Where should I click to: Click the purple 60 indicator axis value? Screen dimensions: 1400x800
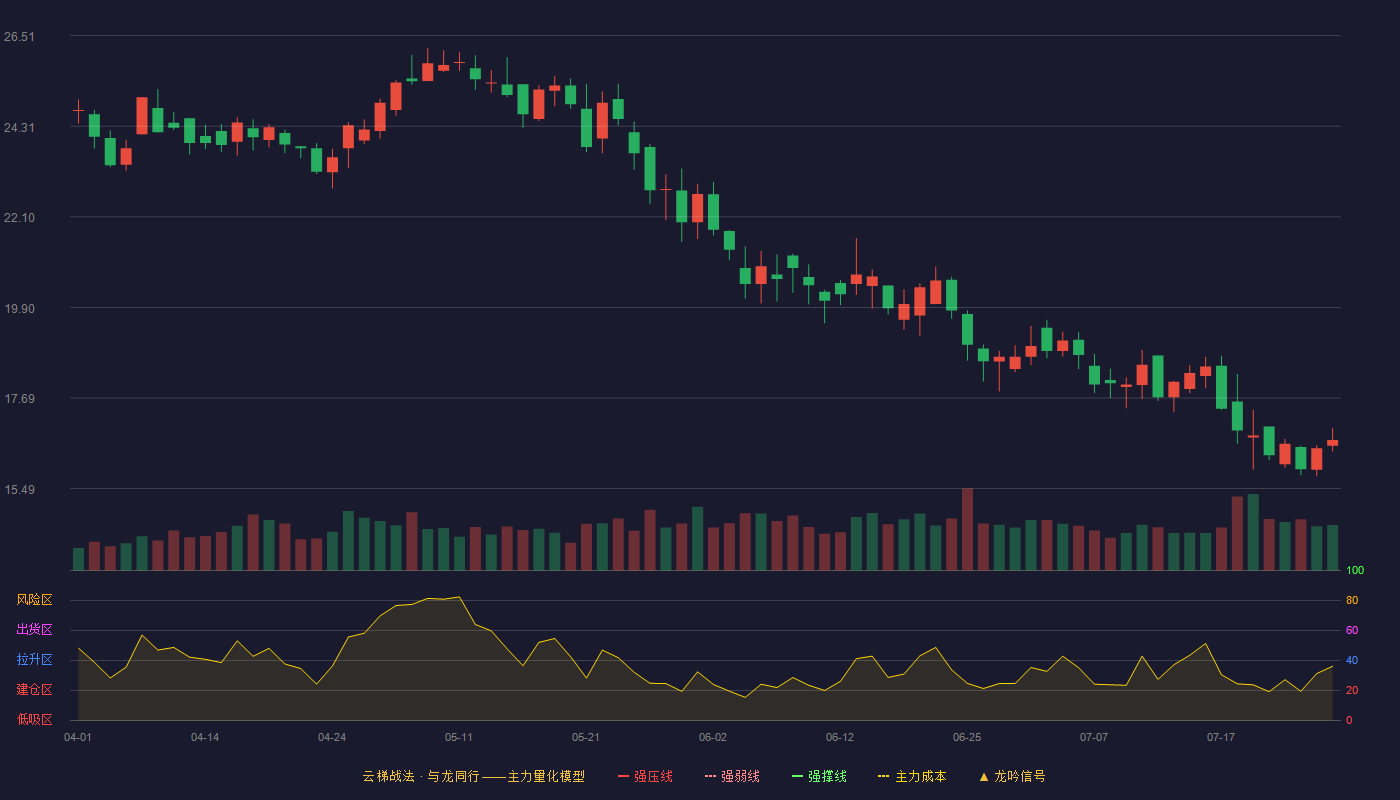(1352, 631)
